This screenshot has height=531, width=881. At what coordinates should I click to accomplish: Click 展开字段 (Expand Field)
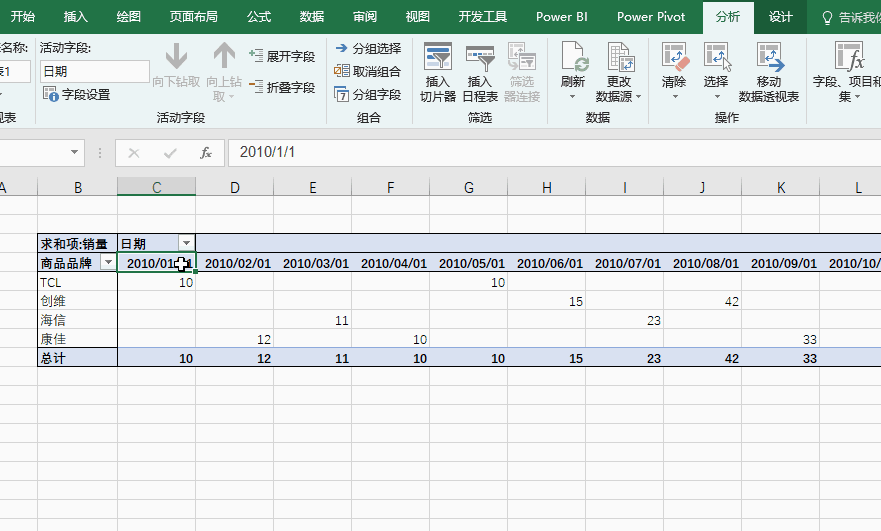coord(282,56)
